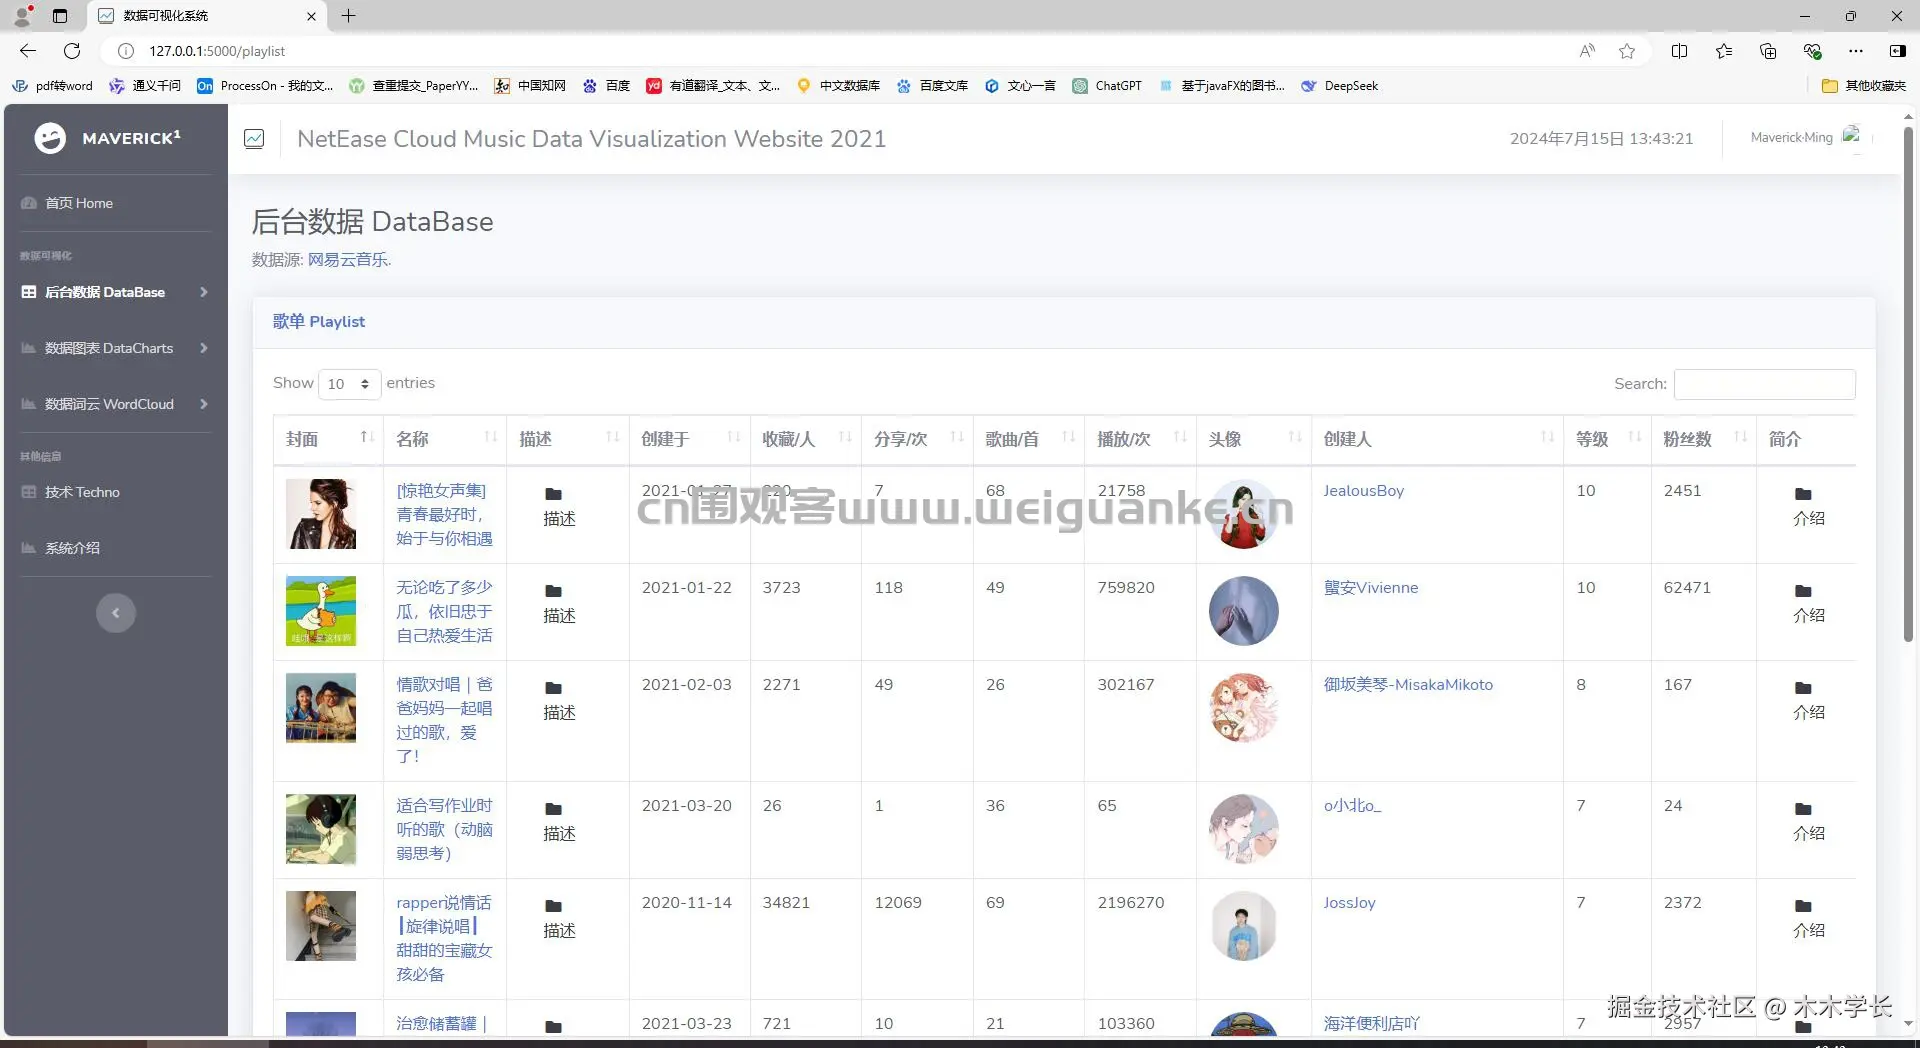
Task: Click the Read aloud icon in address bar
Action: pyautogui.click(x=1587, y=51)
